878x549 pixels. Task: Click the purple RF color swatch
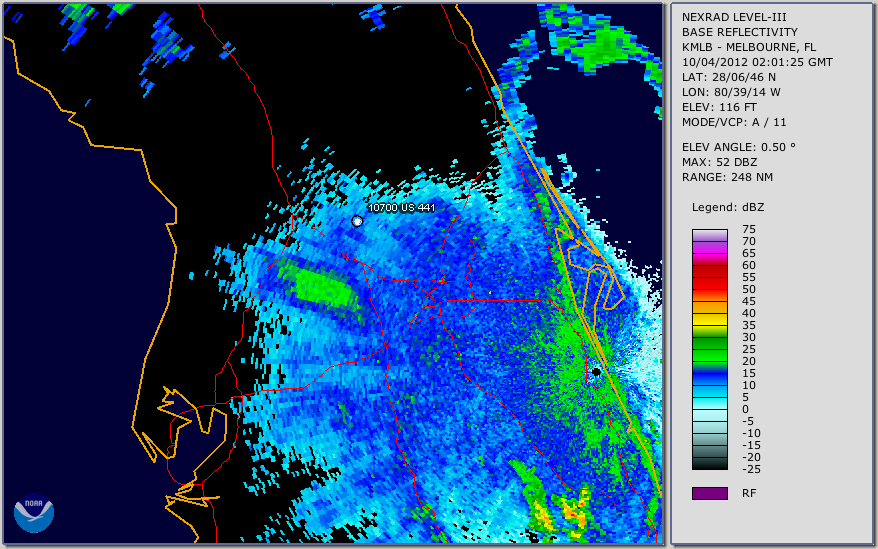coord(709,493)
